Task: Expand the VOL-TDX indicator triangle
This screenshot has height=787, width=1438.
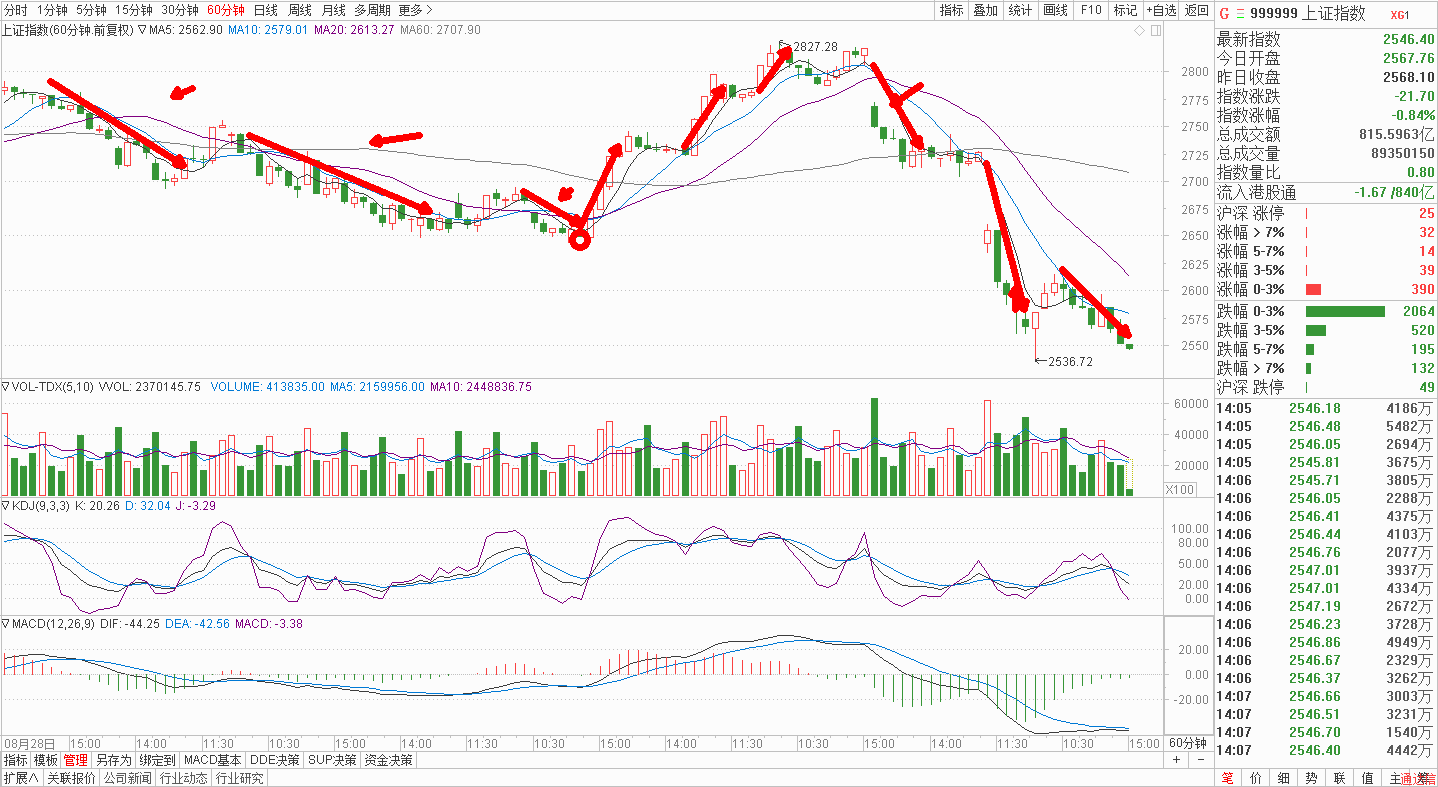Action: pos(6,386)
